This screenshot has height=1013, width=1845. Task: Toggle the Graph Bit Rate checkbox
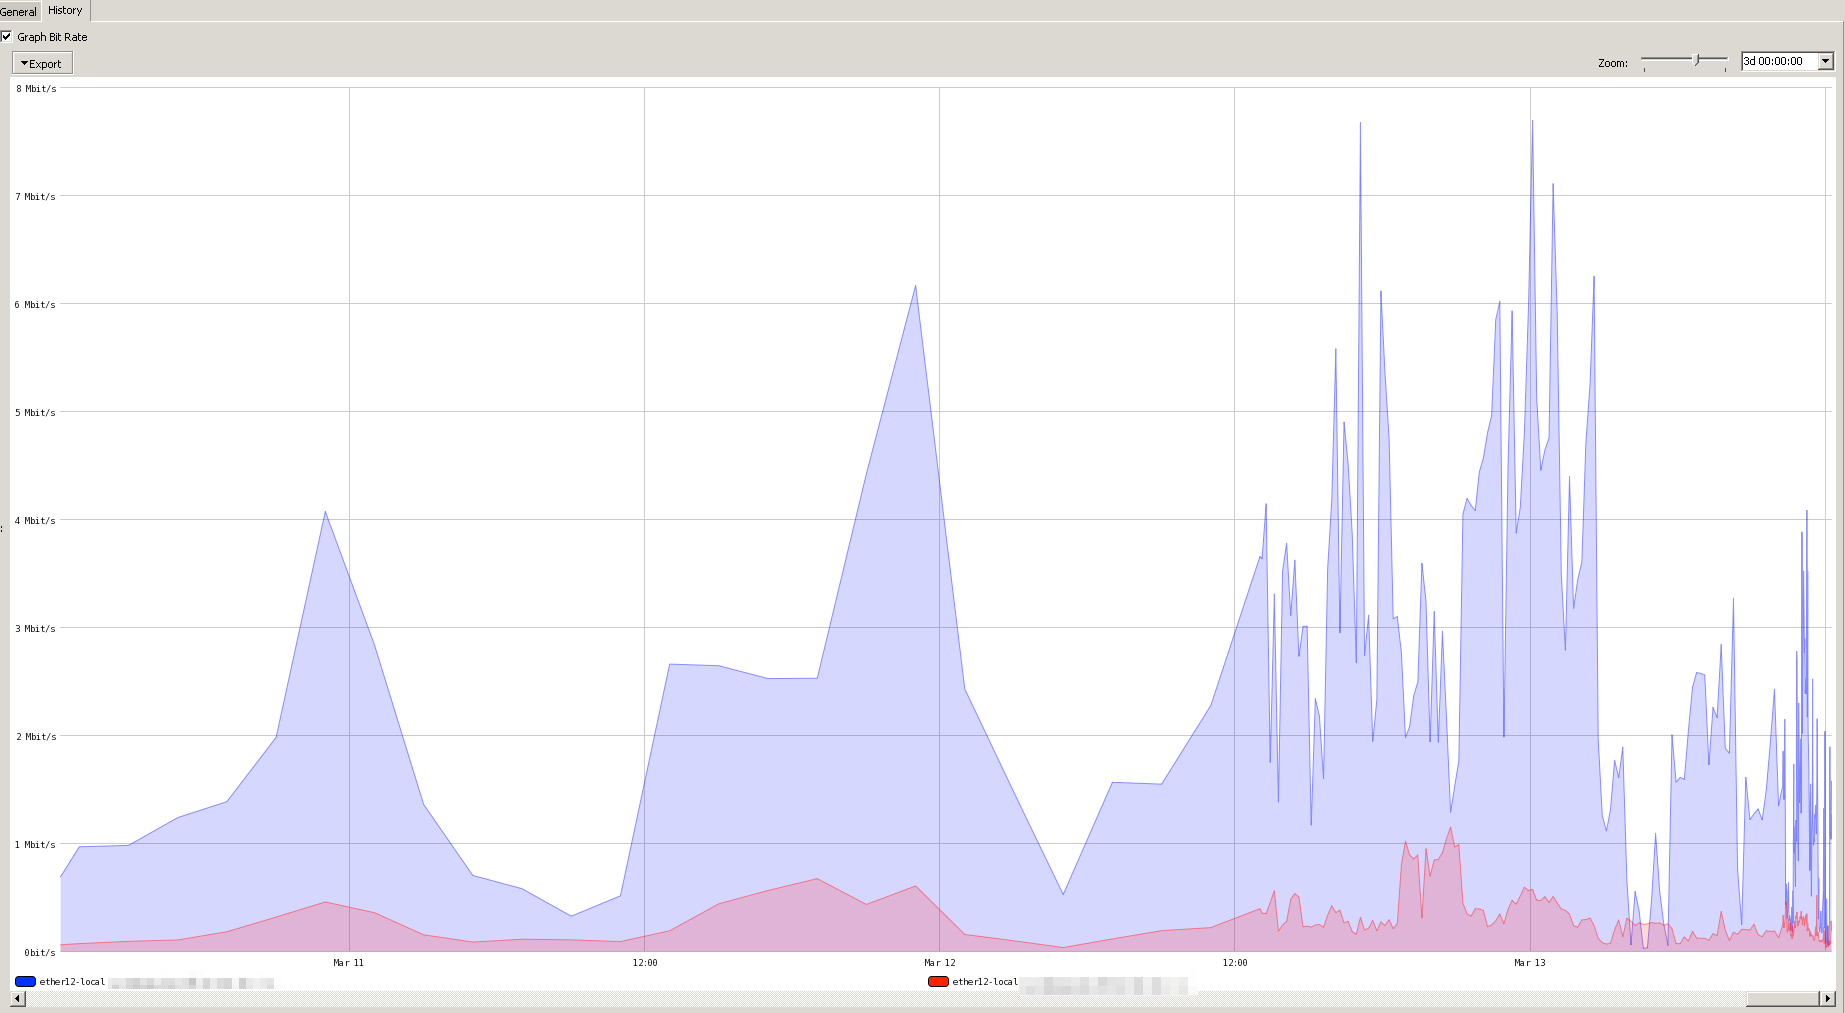tap(6, 37)
